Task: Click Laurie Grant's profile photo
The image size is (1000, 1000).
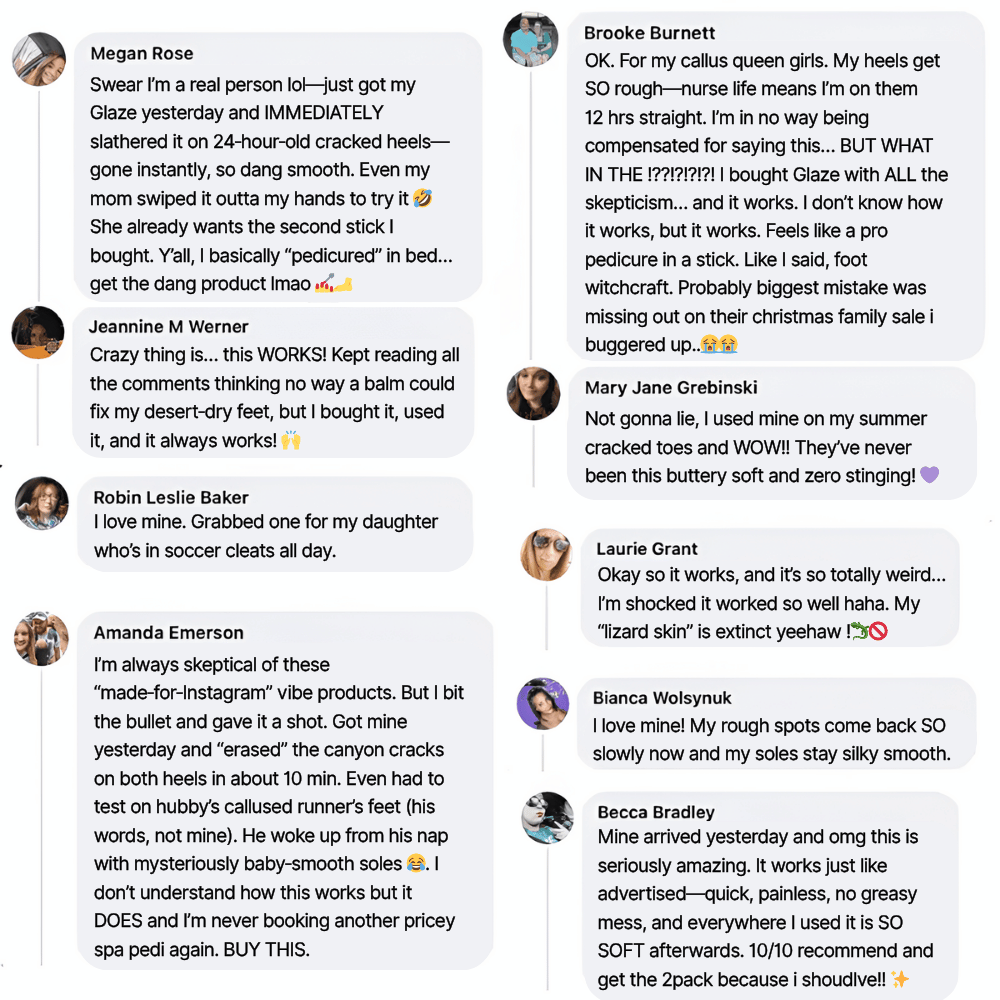Action: tap(546, 554)
